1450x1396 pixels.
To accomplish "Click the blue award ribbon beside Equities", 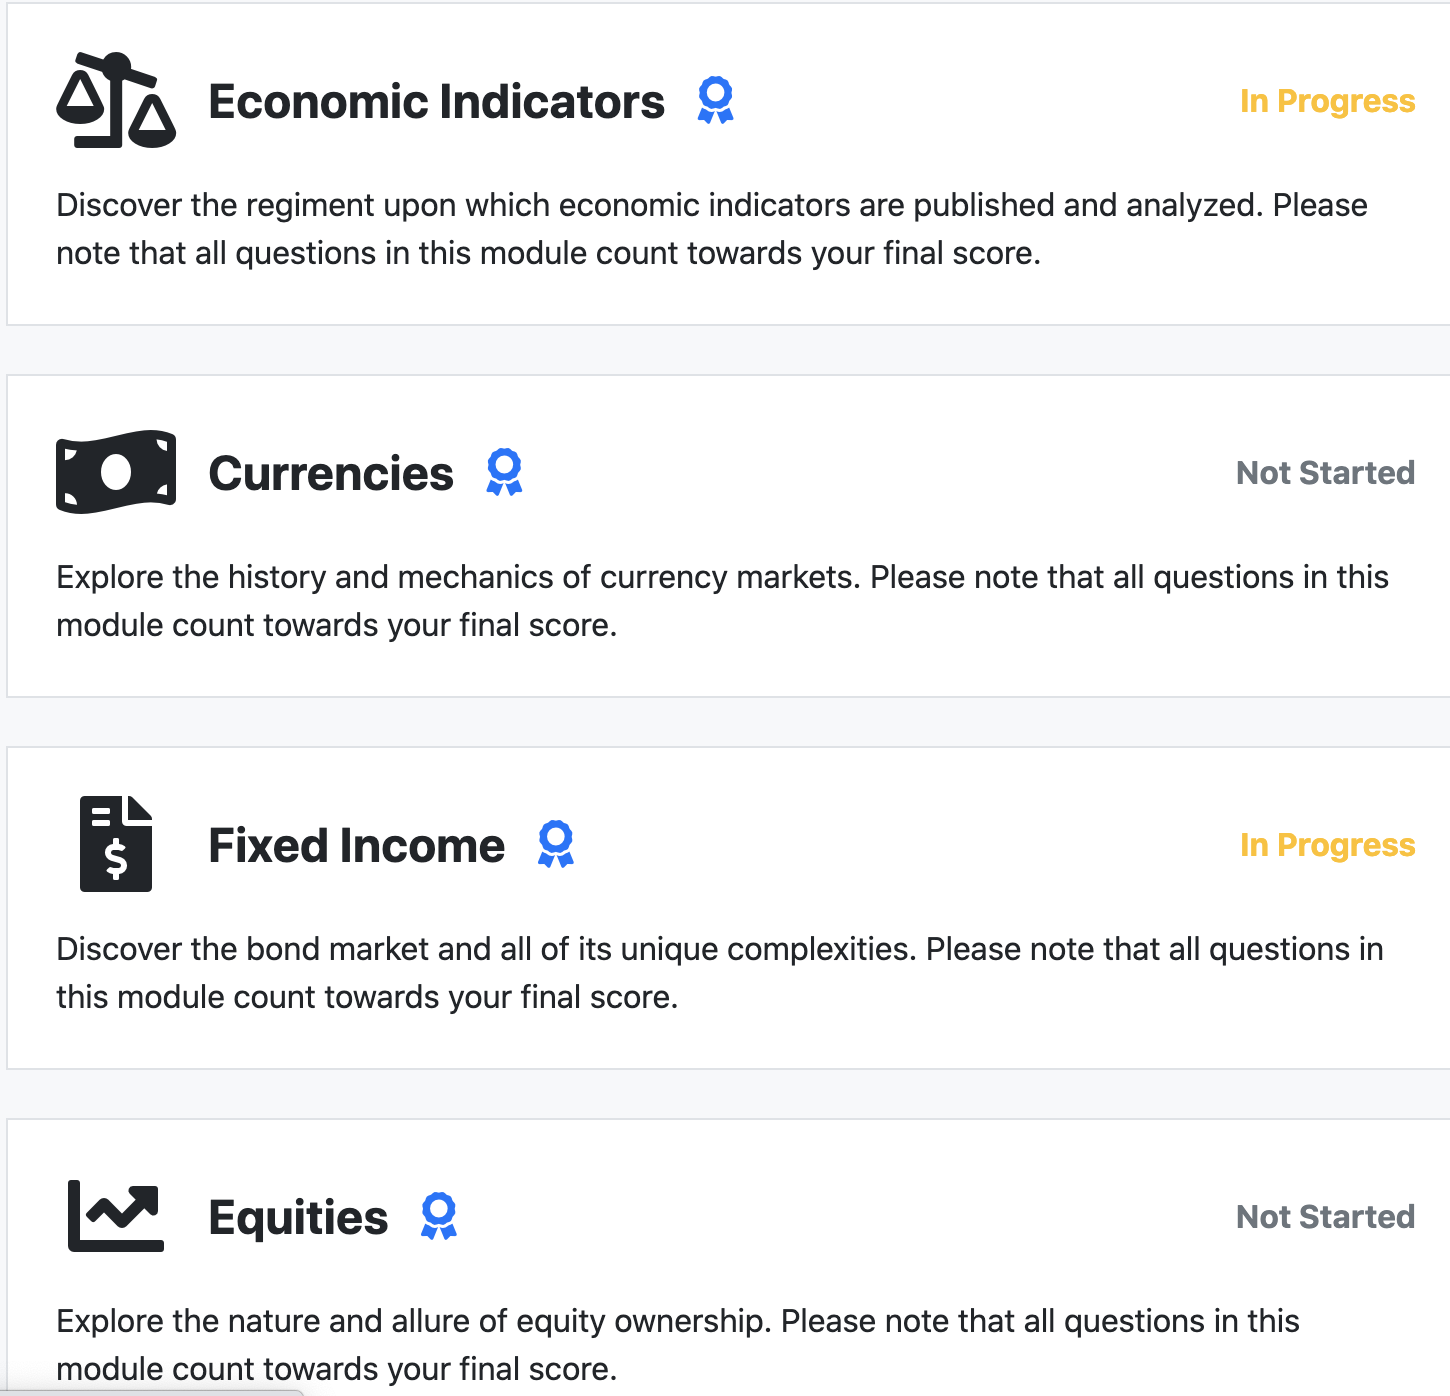I will (439, 1216).
